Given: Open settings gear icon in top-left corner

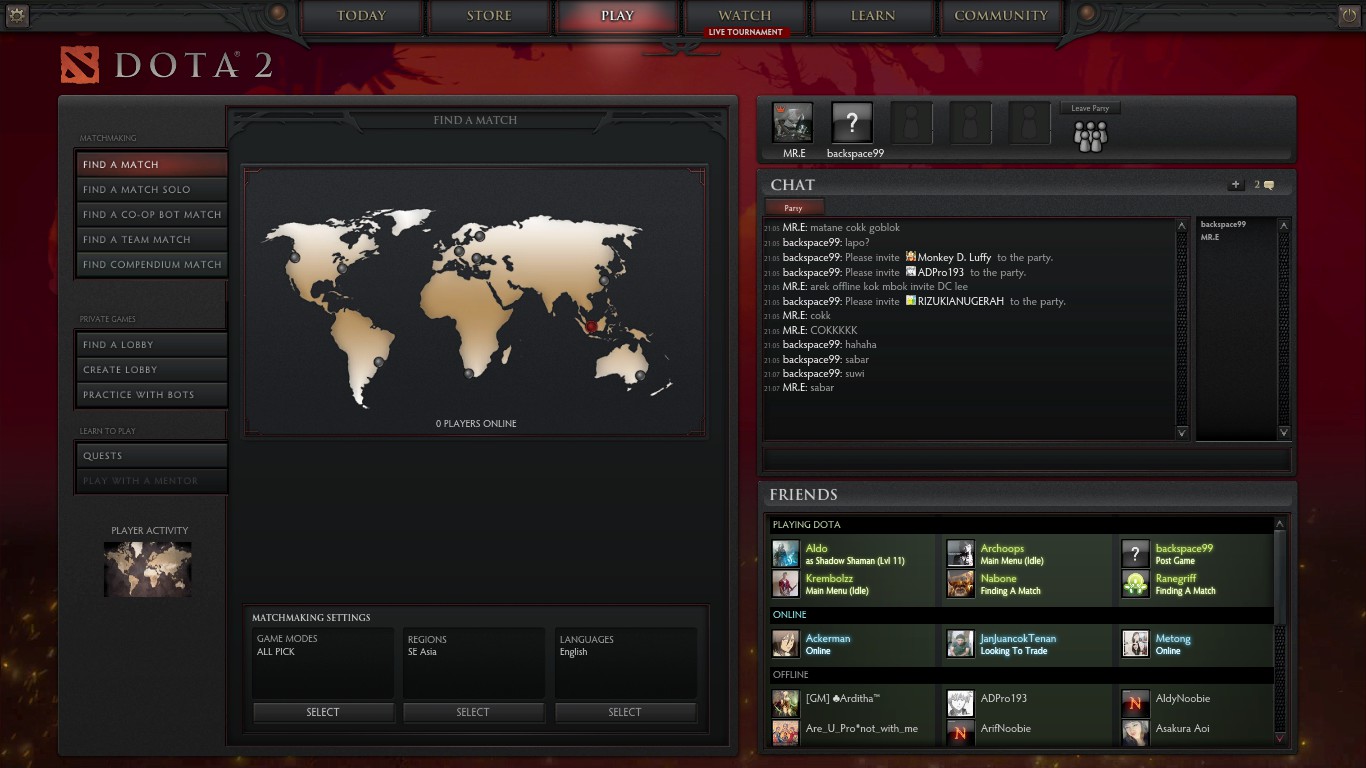Looking at the screenshot, I should coord(17,15).
